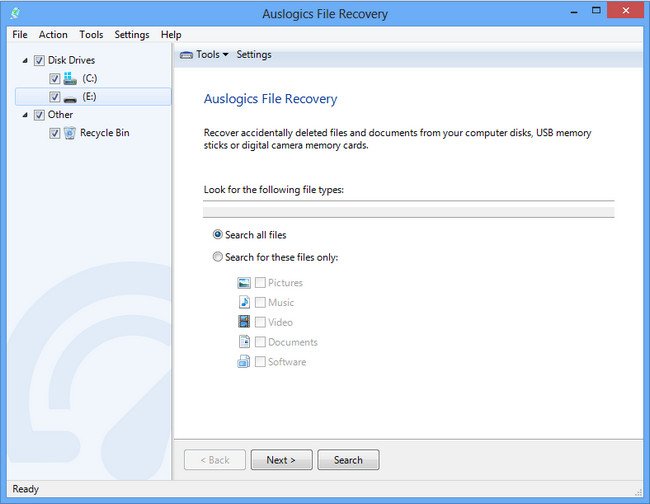Click the Ready status bar text
Image resolution: width=650 pixels, height=504 pixels.
click(x=25, y=489)
